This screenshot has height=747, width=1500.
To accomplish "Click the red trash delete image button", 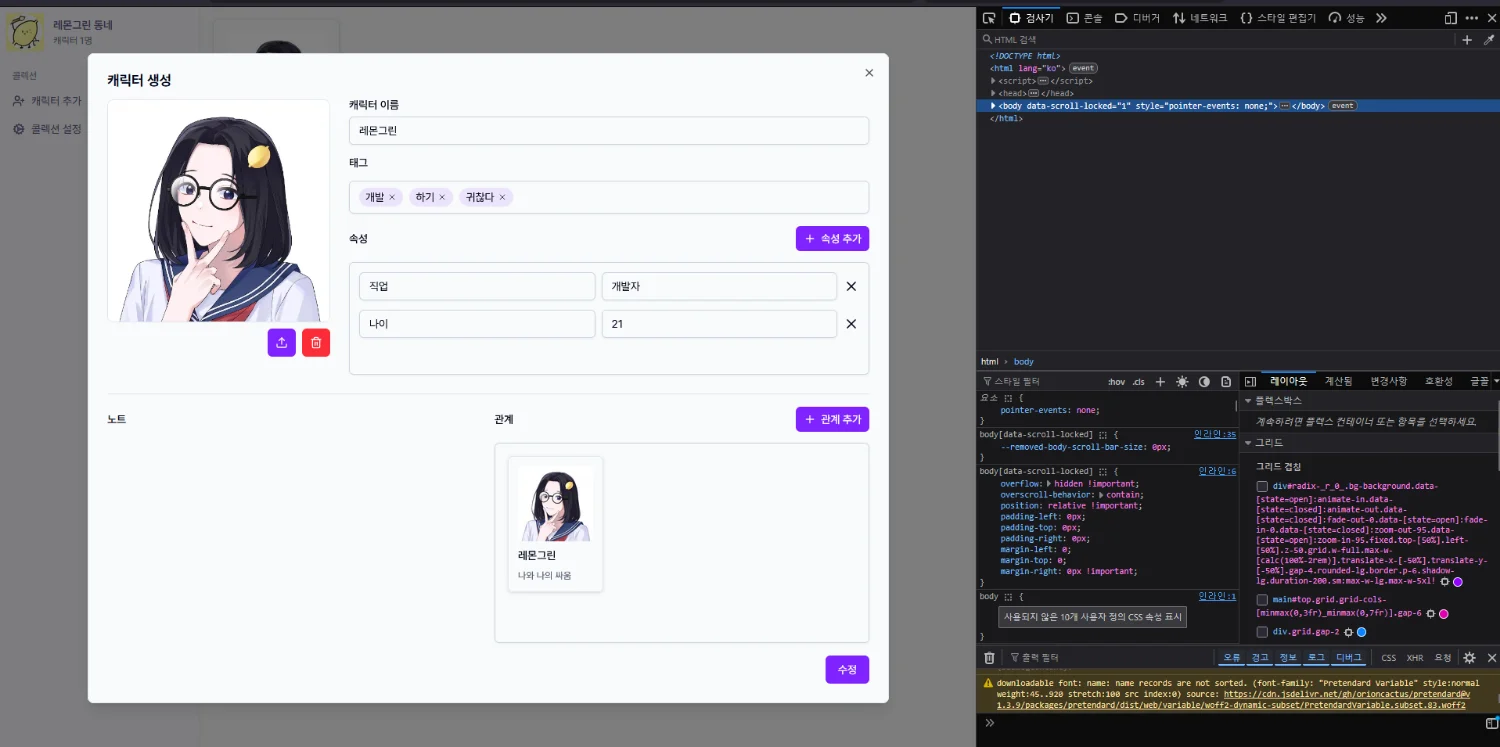I will tap(316, 343).
